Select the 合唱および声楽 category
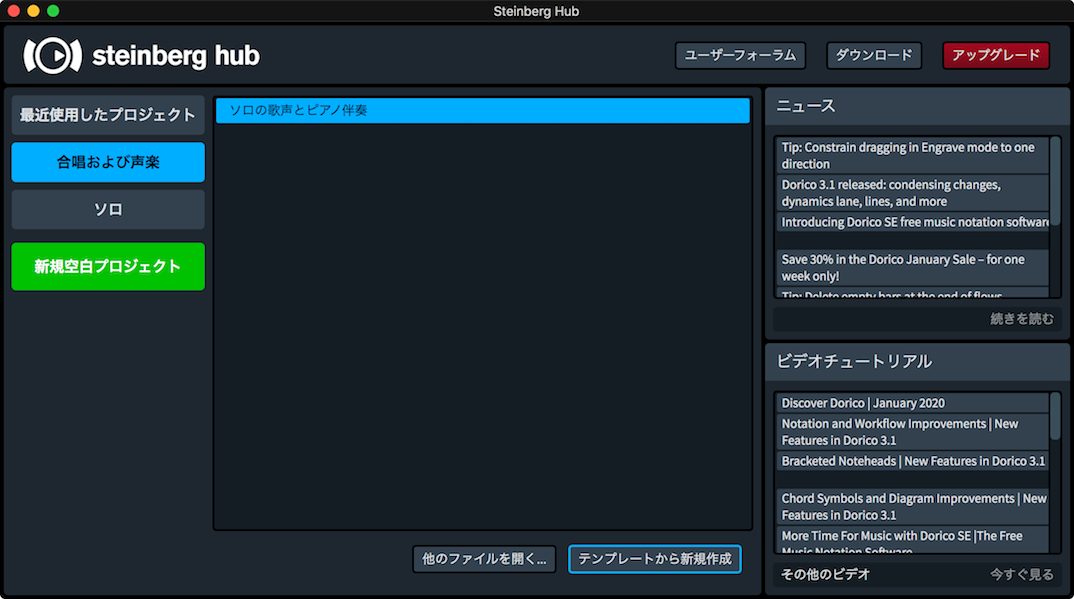This screenshot has height=599, width=1074. [x=108, y=162]
